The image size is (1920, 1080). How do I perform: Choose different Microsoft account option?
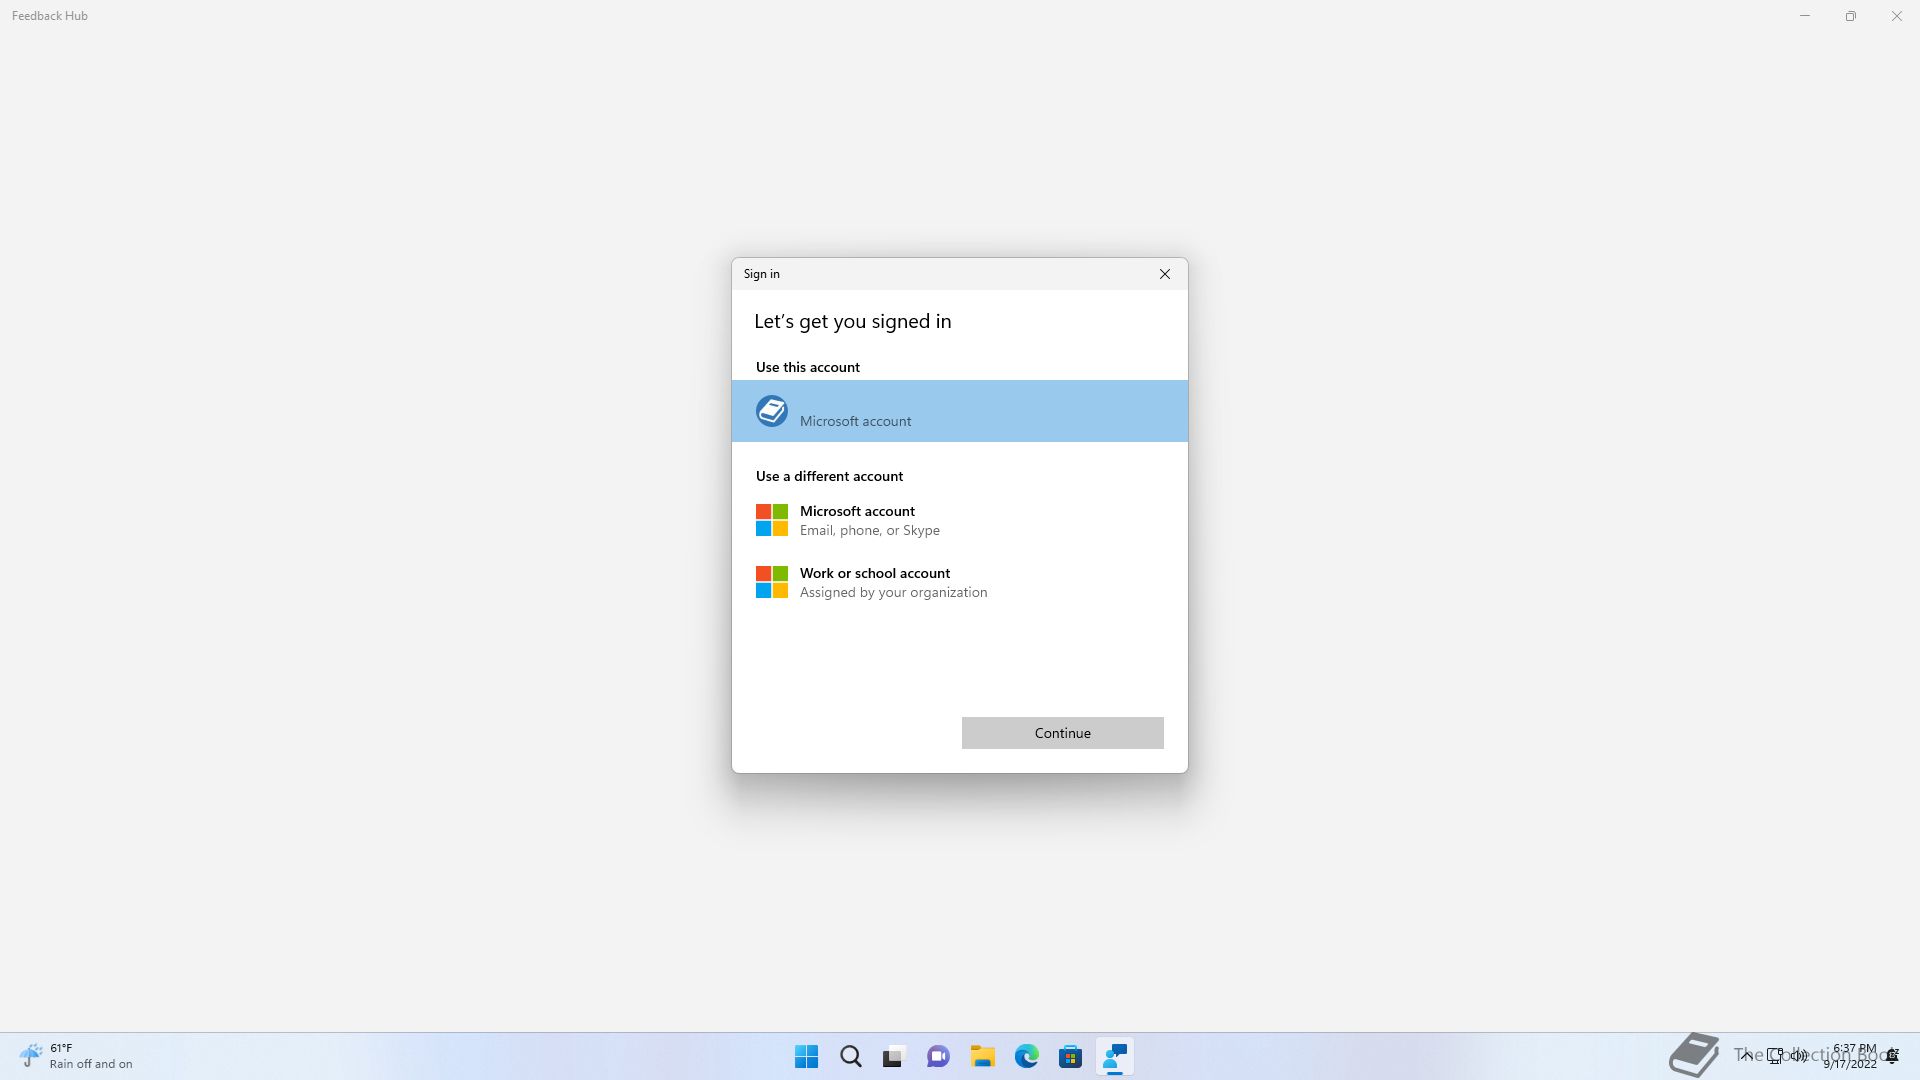(x=868, y=520)
